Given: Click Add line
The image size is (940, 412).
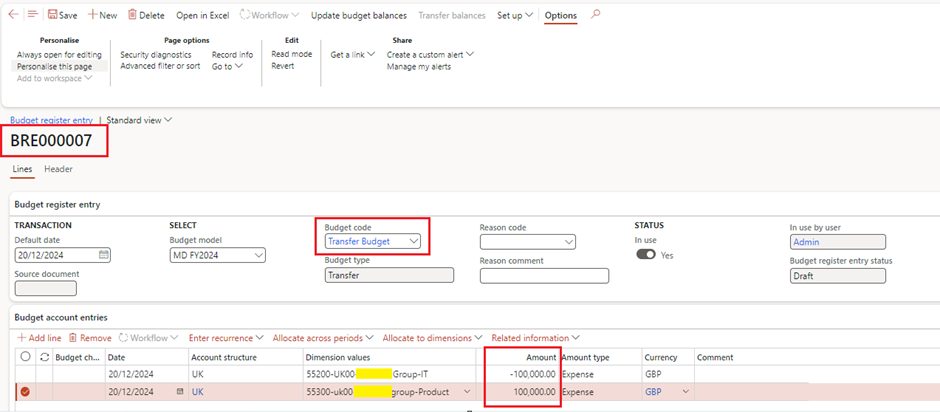Looking at the screenshot, I should 40,338.
